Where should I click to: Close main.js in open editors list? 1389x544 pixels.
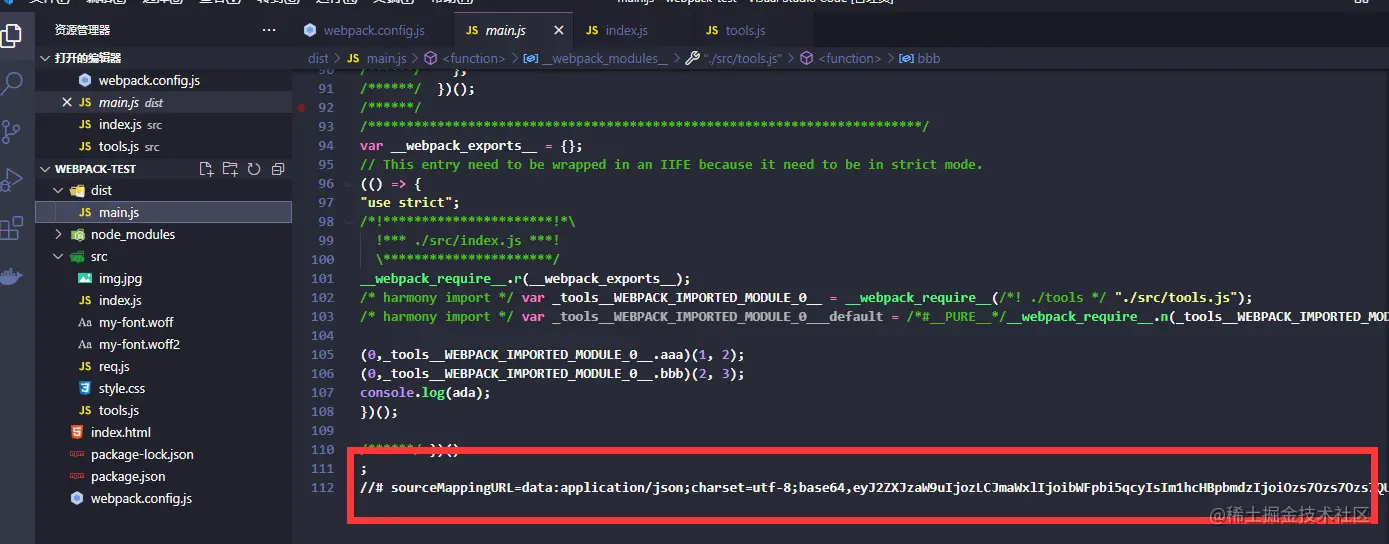(67, 103)
